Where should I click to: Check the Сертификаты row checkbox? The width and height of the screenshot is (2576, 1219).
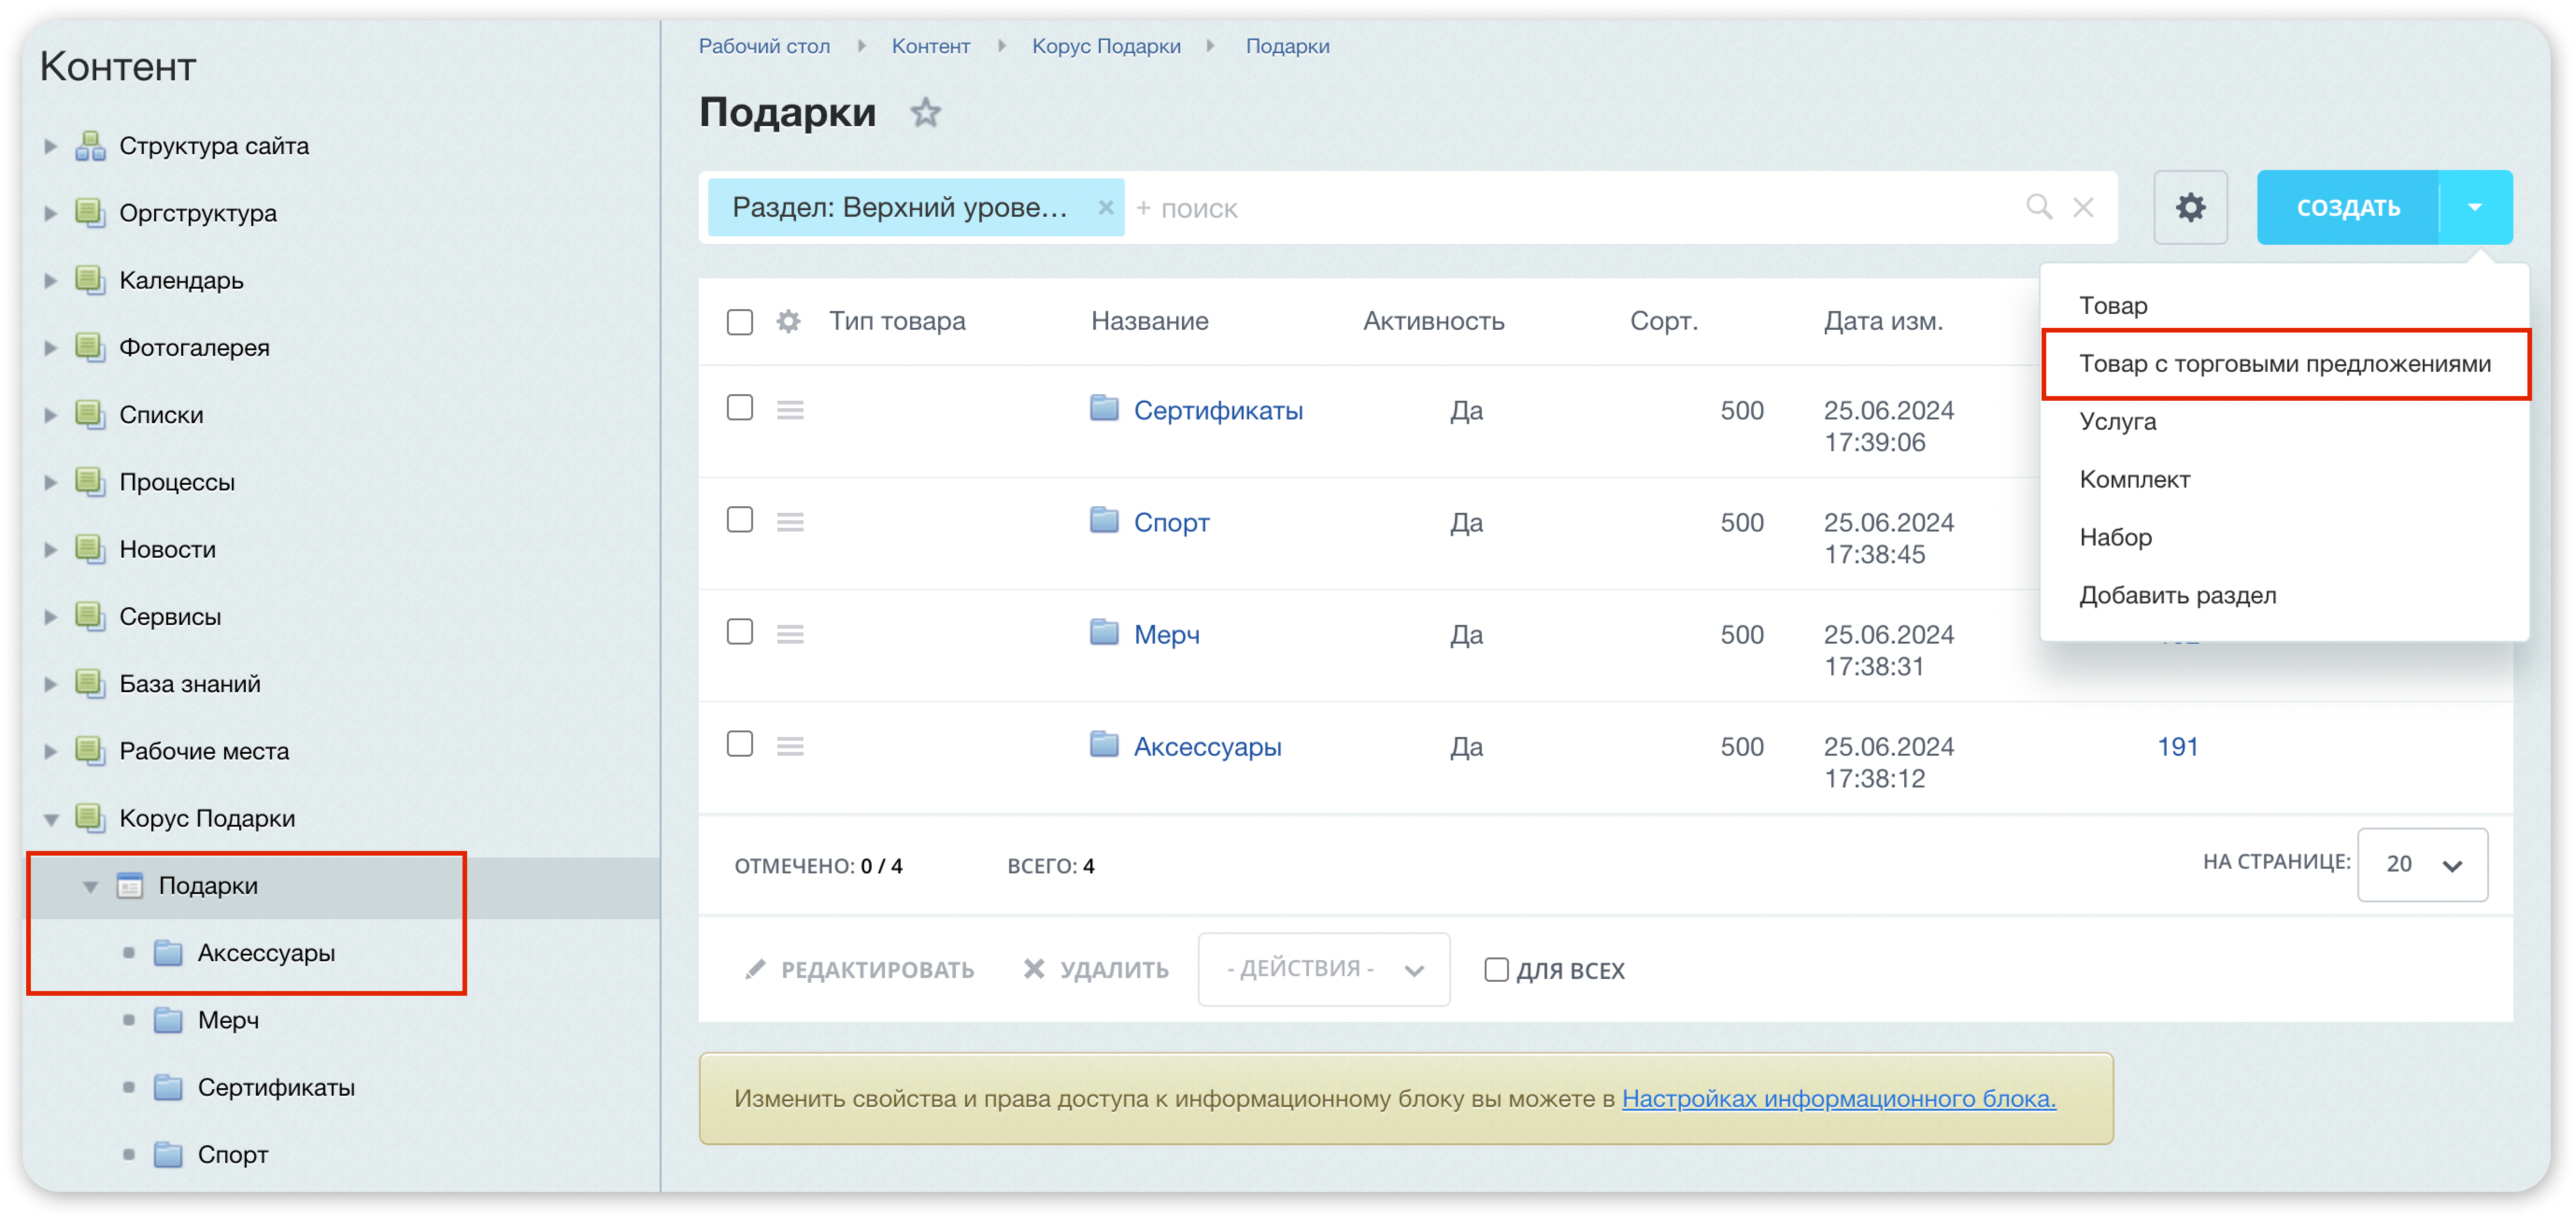[740, 408]
